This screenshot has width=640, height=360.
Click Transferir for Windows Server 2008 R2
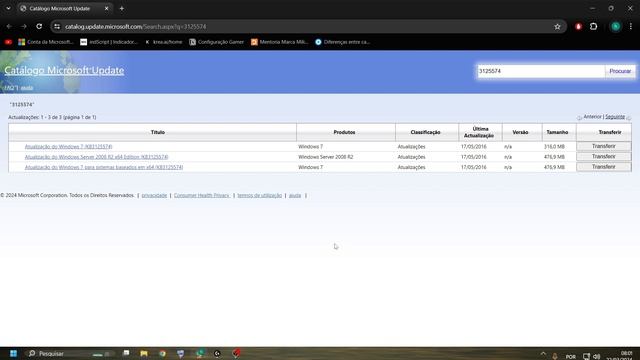point(603,157)
